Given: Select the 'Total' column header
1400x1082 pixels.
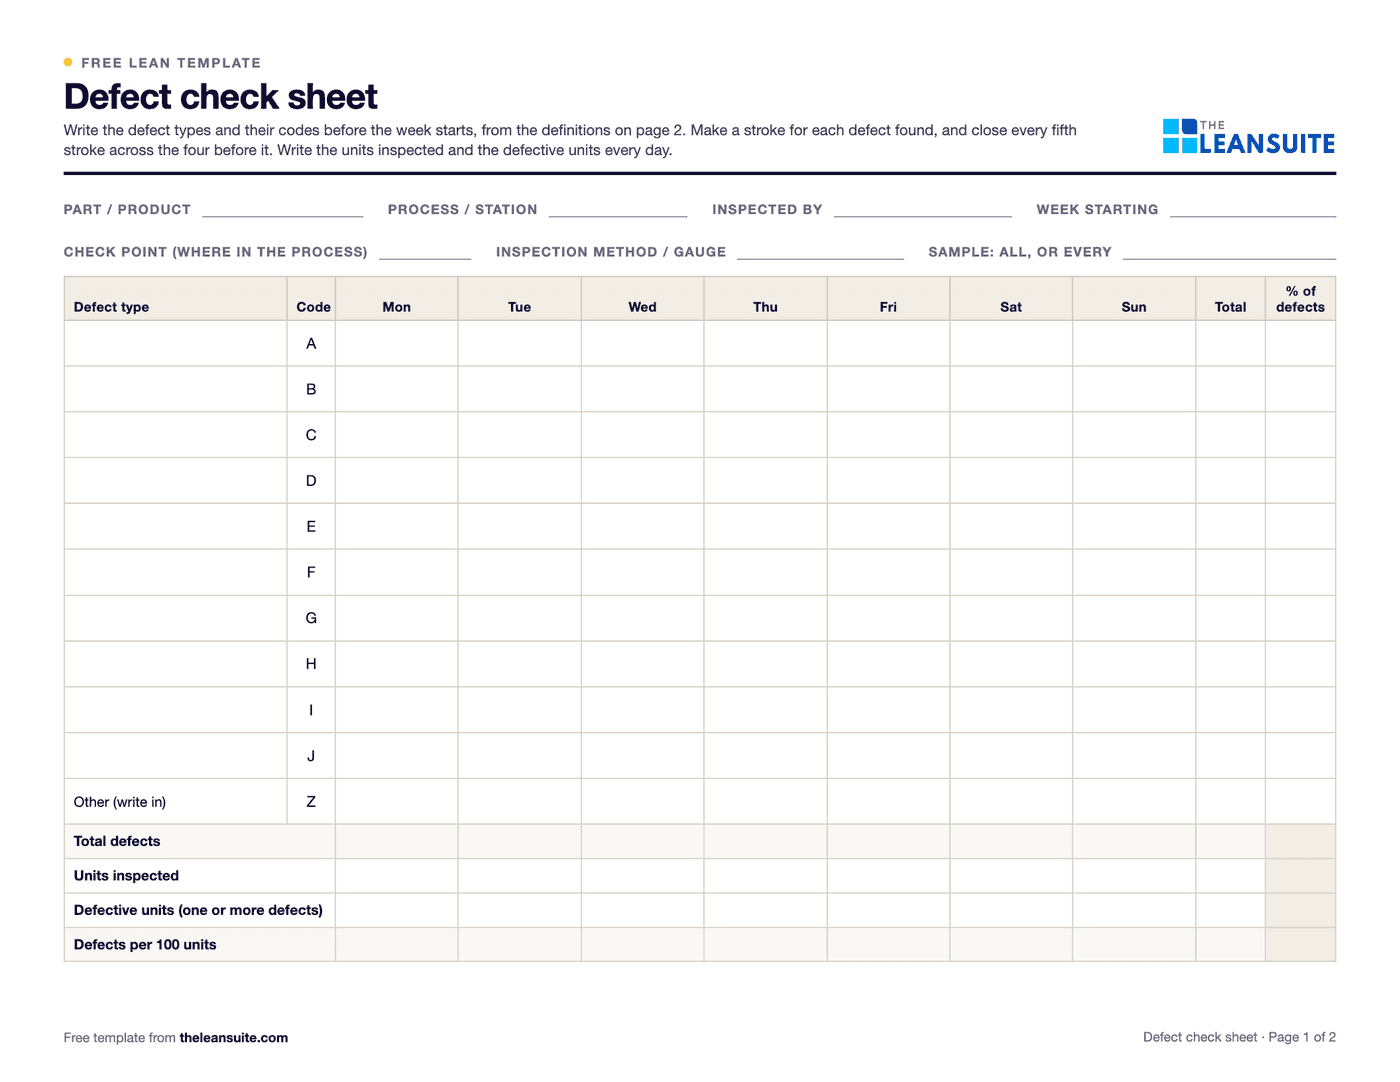Looking at the screenshot, I should point(1231,299).
